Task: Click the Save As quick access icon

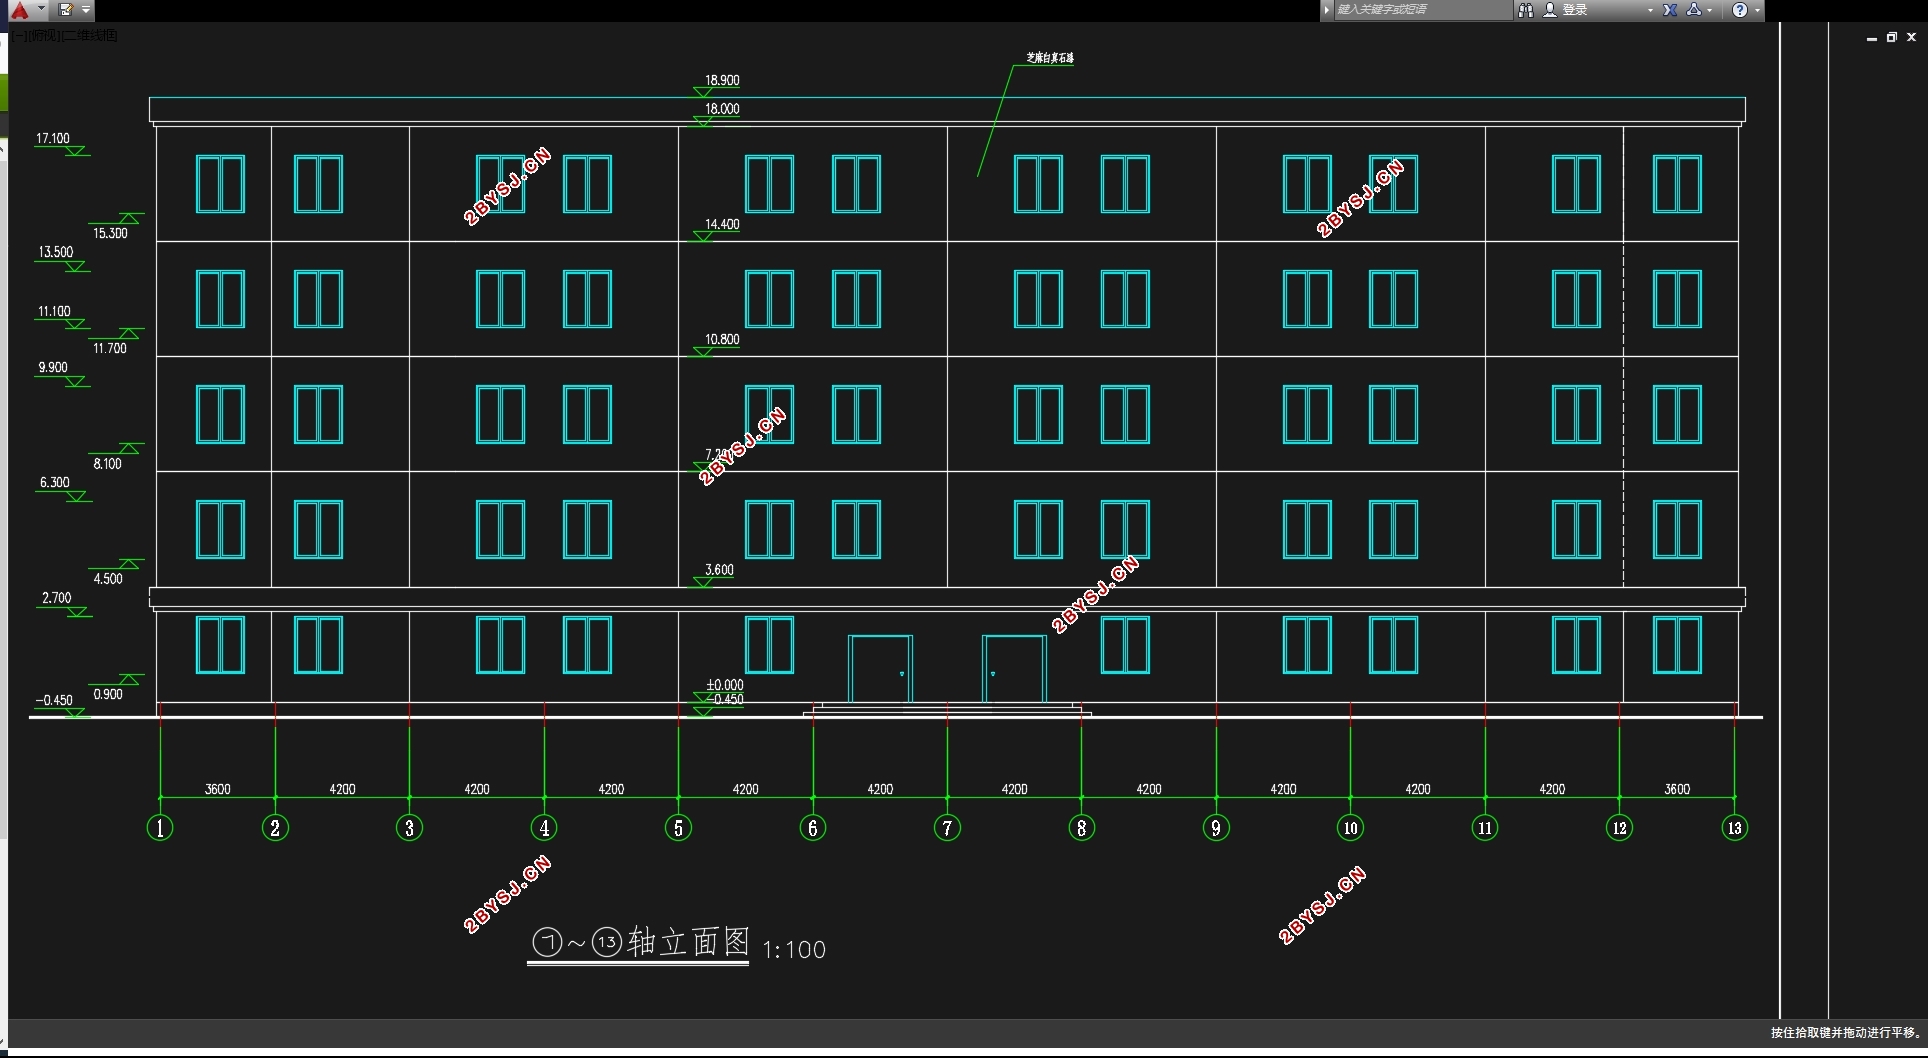Action: pyautogui.click(x=66, y=10)
